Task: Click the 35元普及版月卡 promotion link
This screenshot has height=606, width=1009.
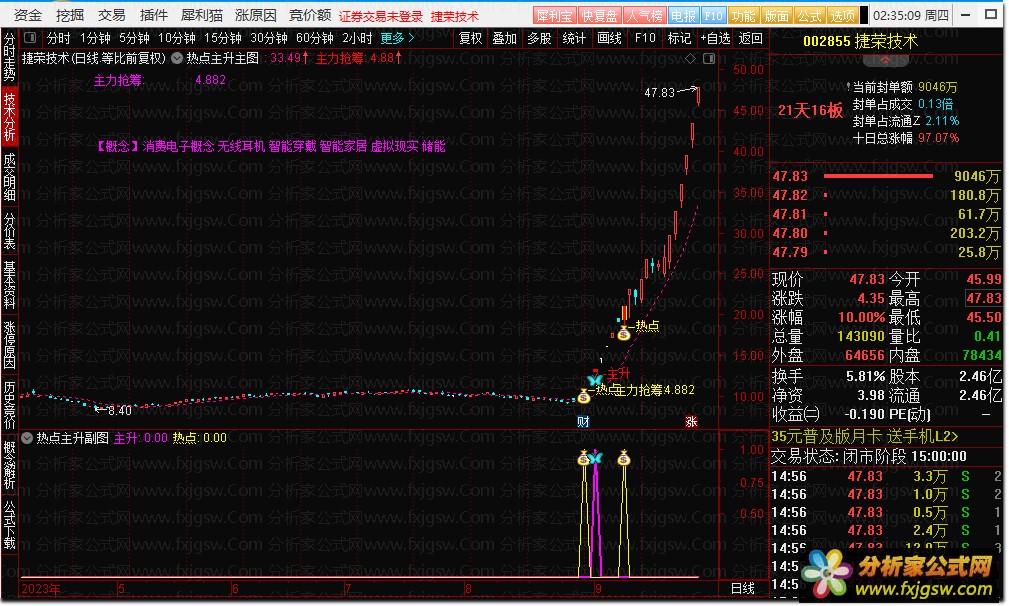Action: [865, 437]
